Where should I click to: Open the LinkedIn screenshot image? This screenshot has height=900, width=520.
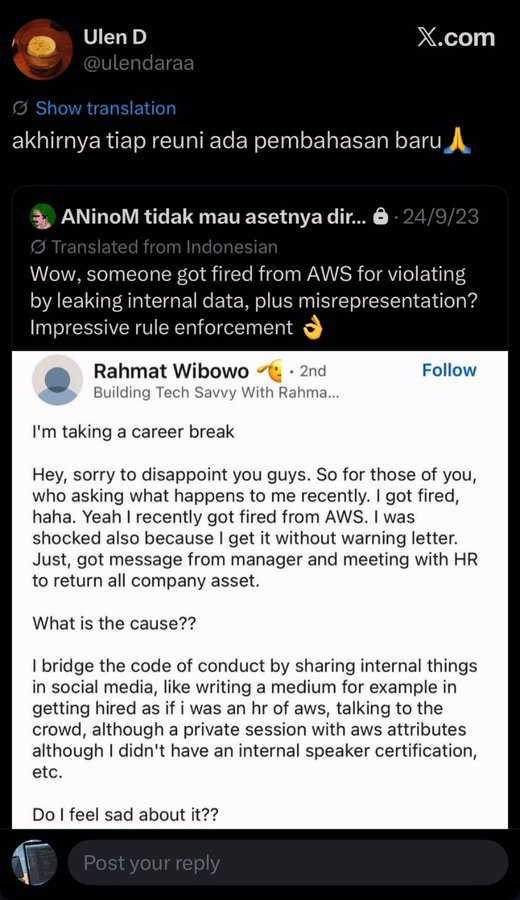[260, 589]
